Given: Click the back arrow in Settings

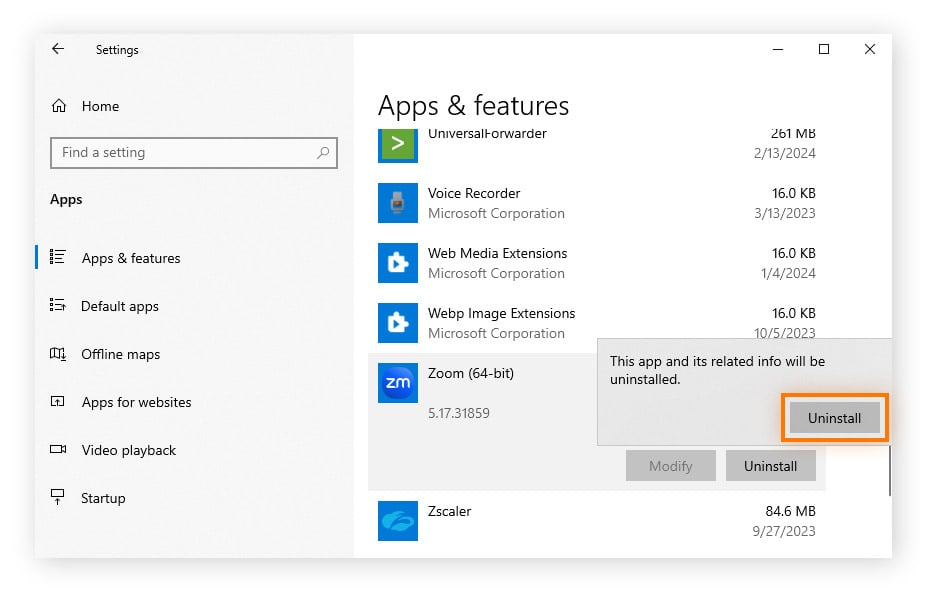Looking at the screenshot, I should (x=58, y=49).
